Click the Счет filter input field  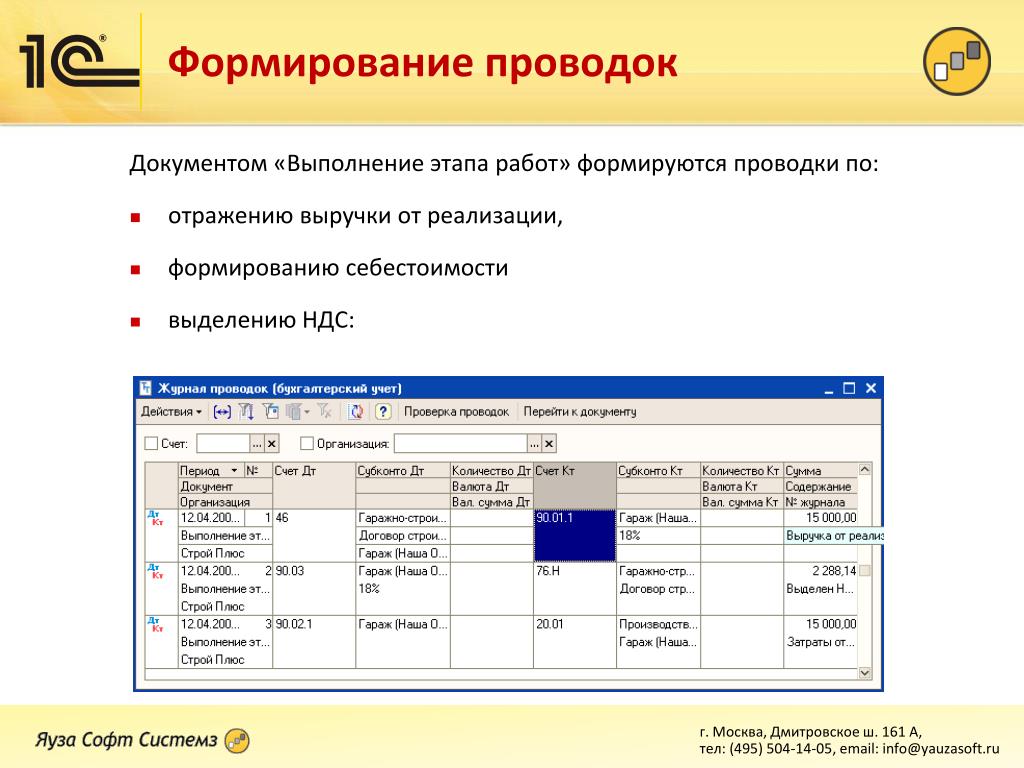[x=223, y=444]
